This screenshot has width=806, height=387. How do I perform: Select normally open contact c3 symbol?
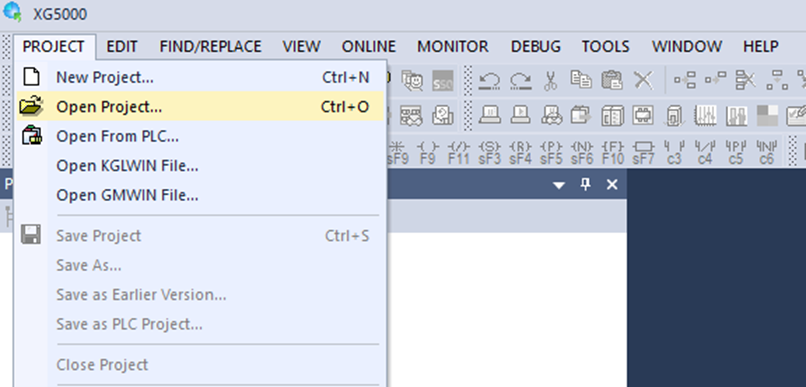click(674, 153)
